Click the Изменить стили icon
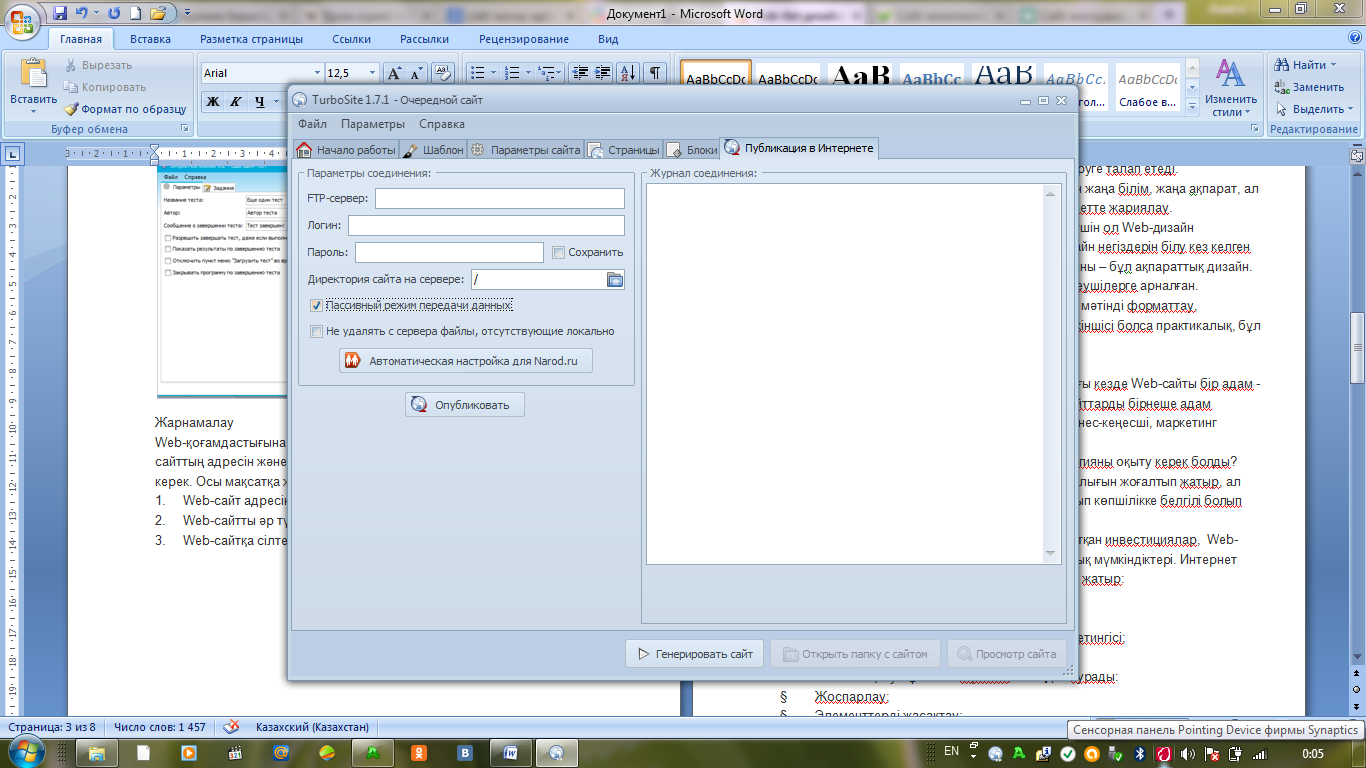The width and height of the screenshot is (1366, 768). click(1230, 74)
